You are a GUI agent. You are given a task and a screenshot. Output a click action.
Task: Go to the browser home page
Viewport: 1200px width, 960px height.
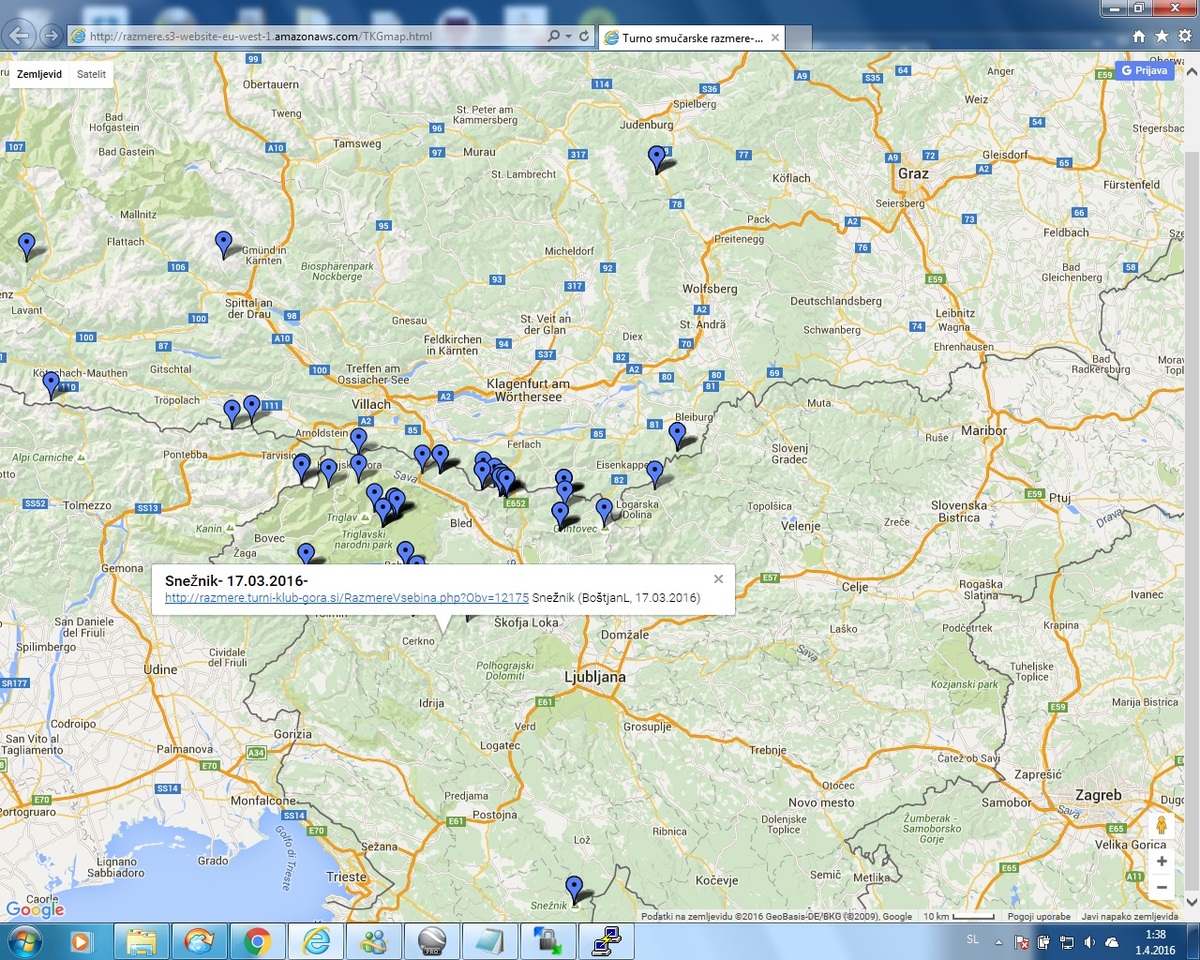coord(1139,36)
